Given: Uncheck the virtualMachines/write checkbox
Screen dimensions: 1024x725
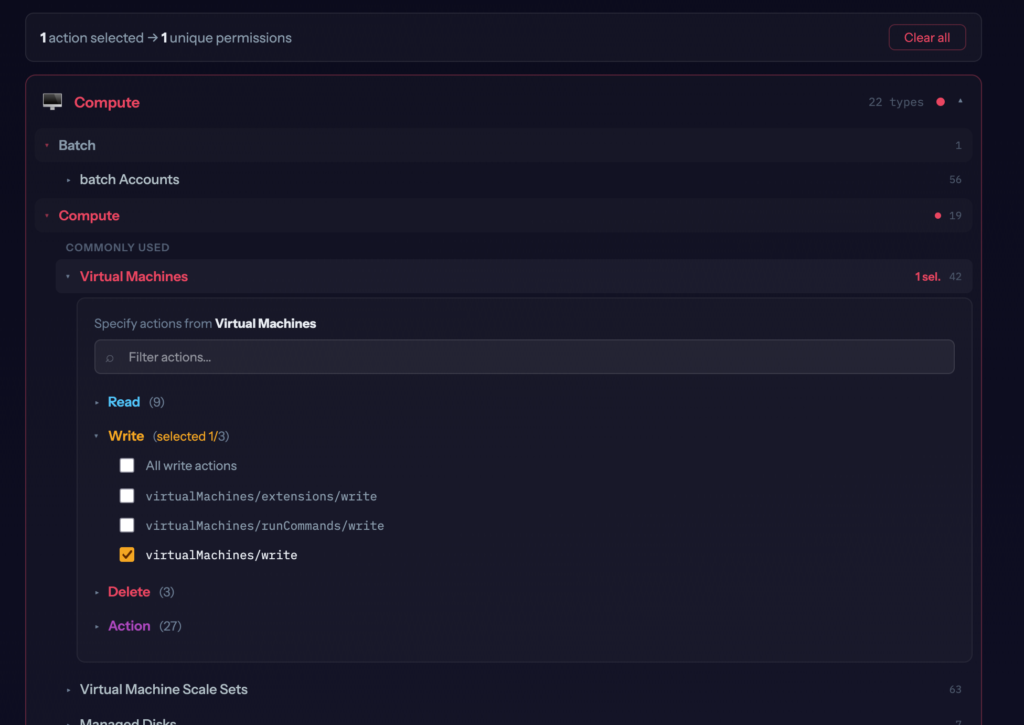Looking at the screenshot, I should point(127,555).
